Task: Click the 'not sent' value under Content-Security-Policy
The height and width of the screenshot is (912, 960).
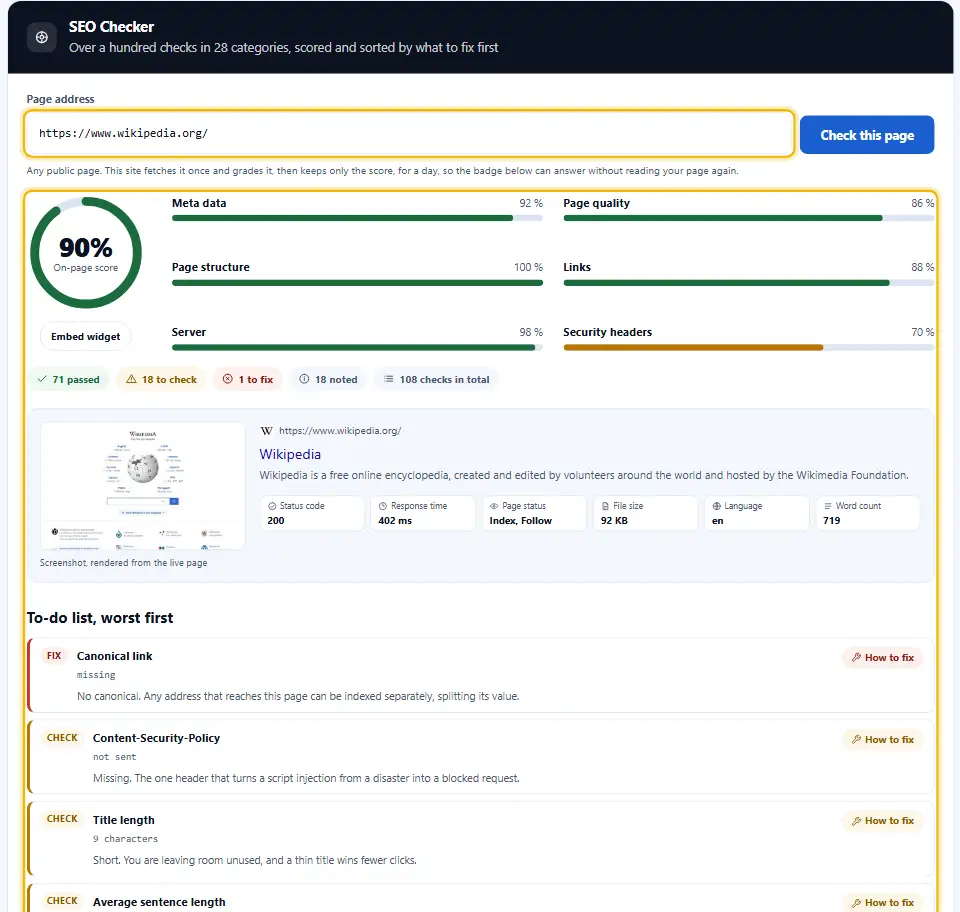Action: click(x=114, y=757)
